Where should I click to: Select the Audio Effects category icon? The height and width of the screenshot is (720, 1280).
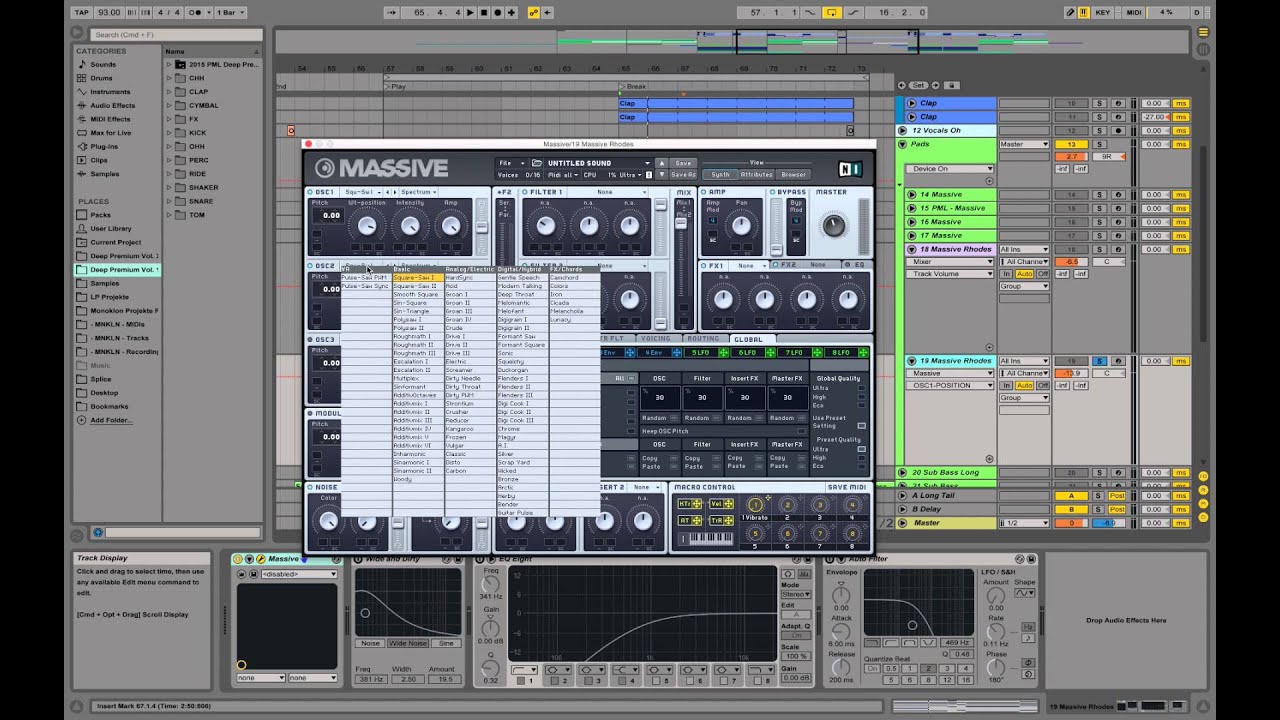(x=82, y=105)
